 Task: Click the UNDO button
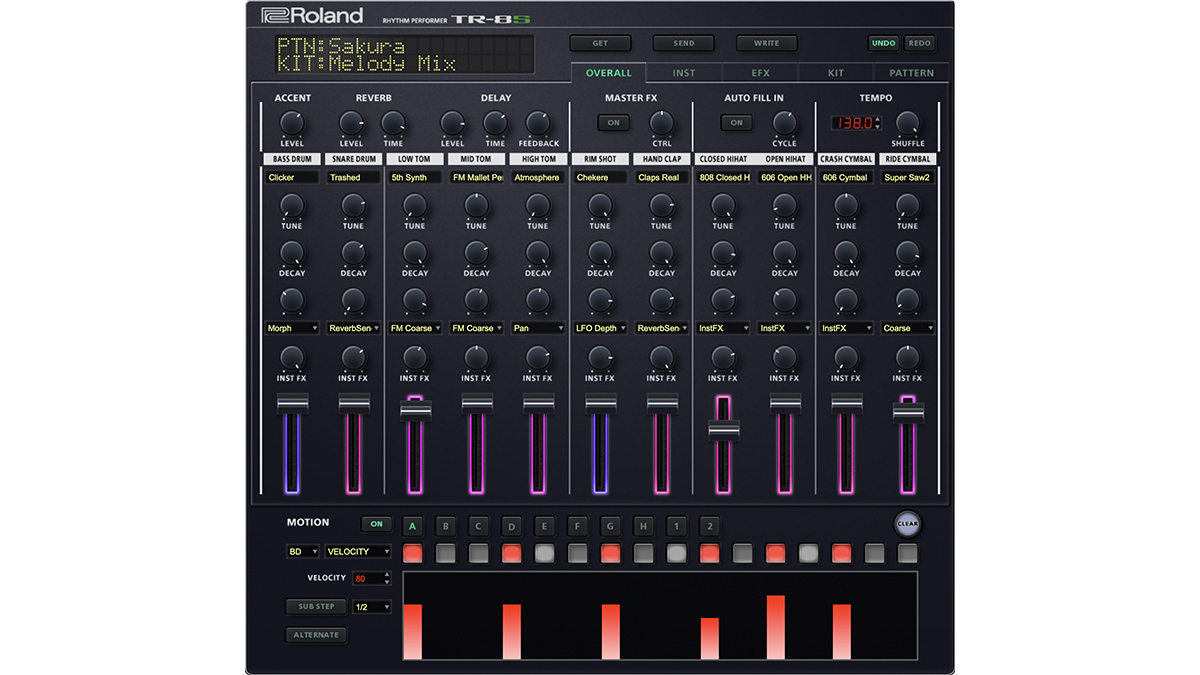[x=883, y=43]
